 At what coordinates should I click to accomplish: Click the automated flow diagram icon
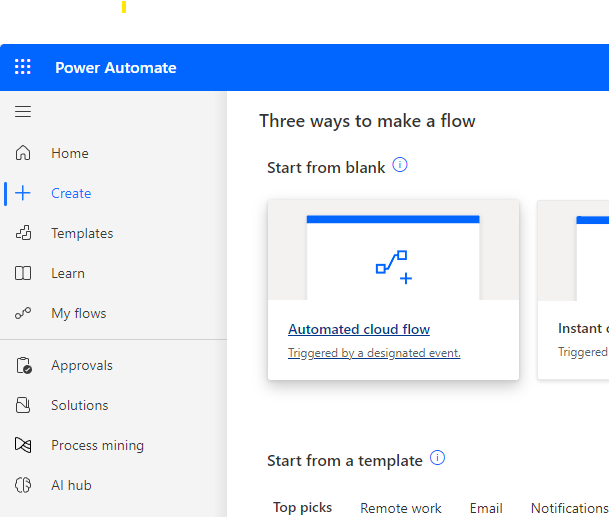click(394, 267)
